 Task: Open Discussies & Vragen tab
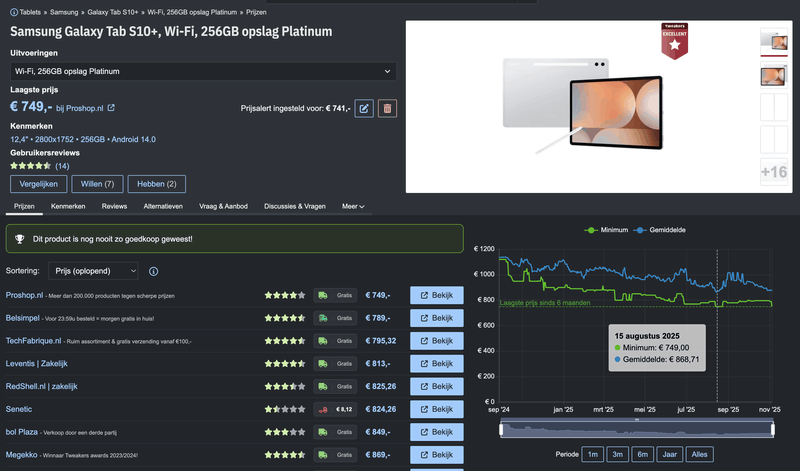tap(294, 206)
